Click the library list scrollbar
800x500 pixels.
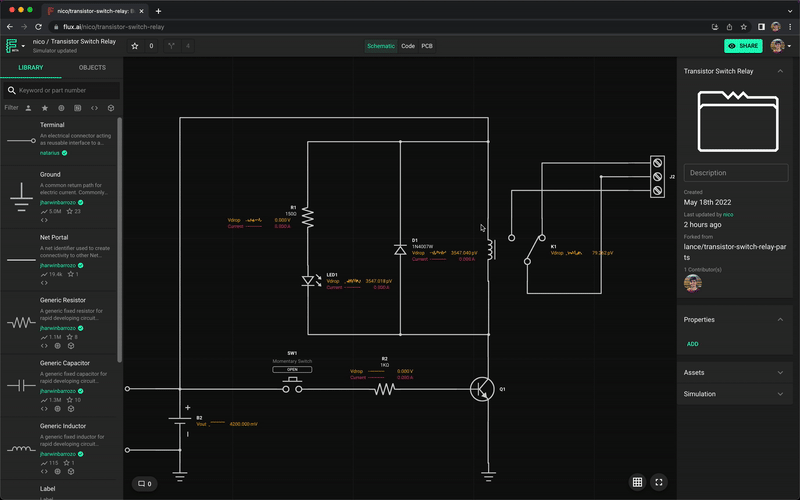pos(119,240)
